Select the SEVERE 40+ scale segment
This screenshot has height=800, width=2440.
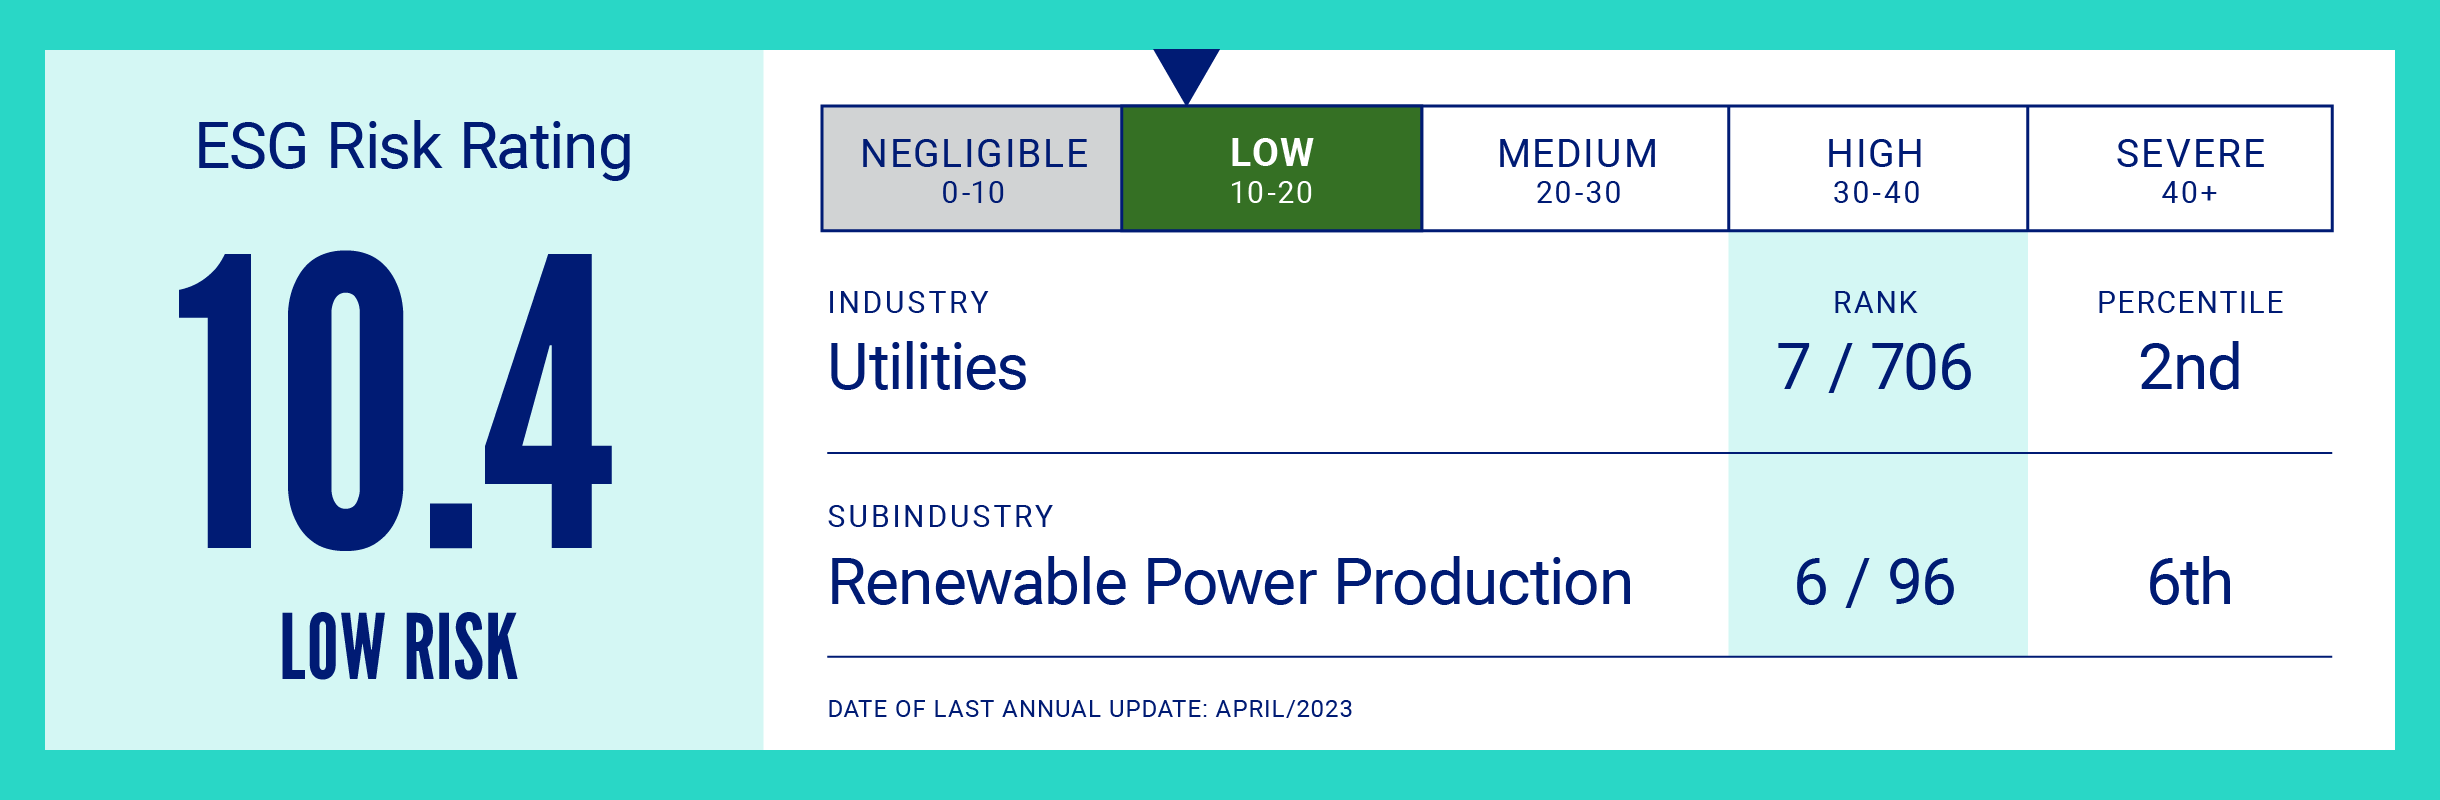coord(2180,168)
